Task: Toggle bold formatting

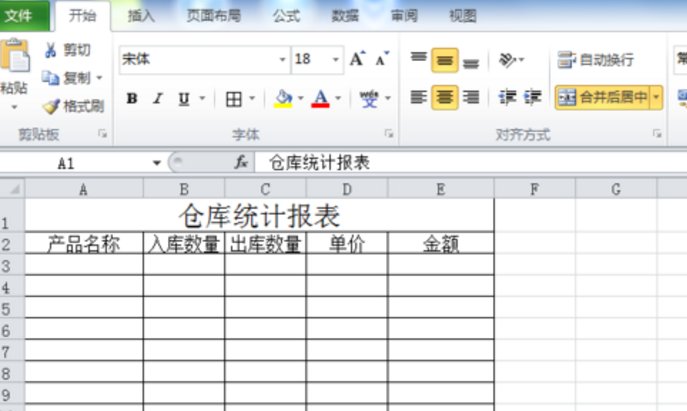Action: 132,98
